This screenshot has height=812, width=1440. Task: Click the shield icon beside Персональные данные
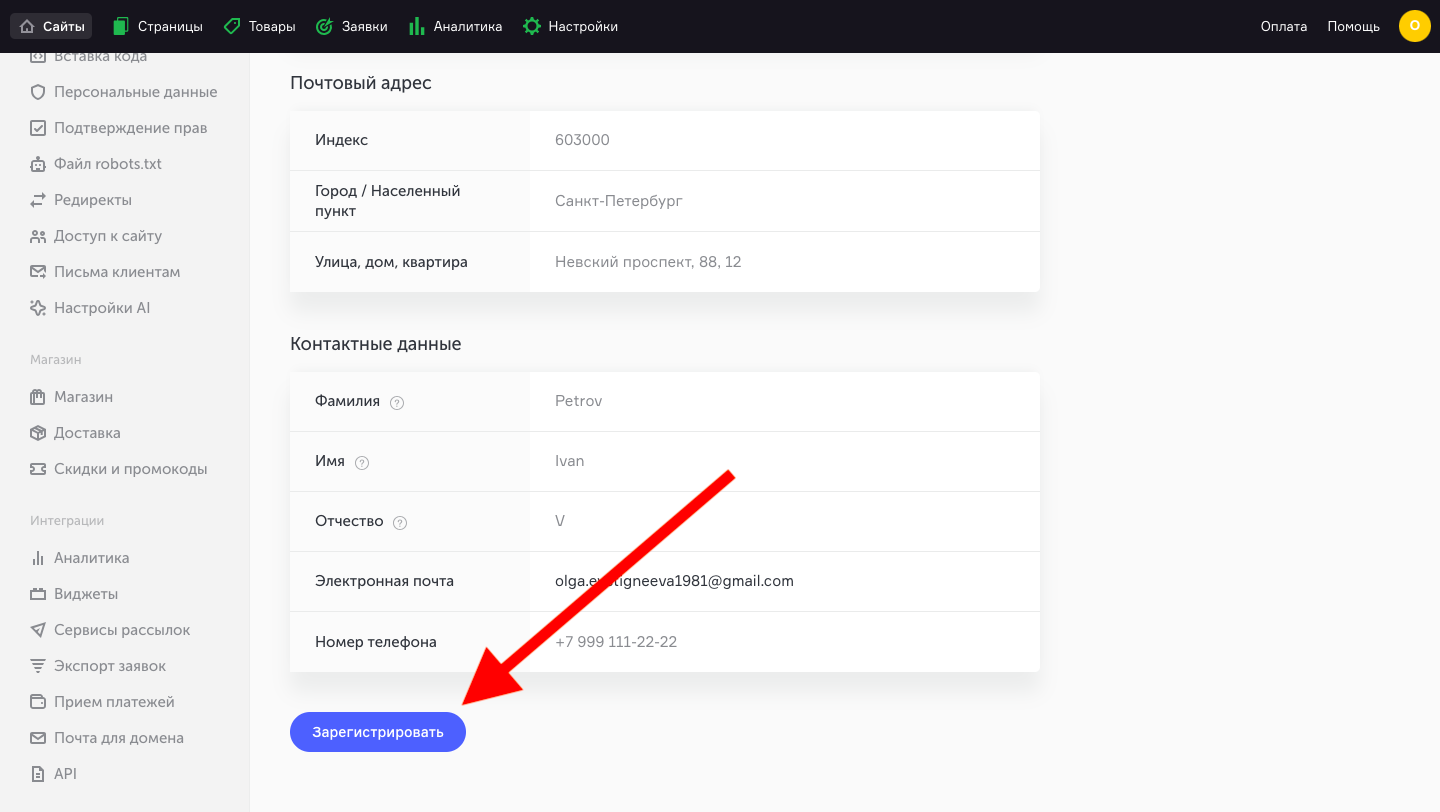pyautogui.click(x=38, y=92)
